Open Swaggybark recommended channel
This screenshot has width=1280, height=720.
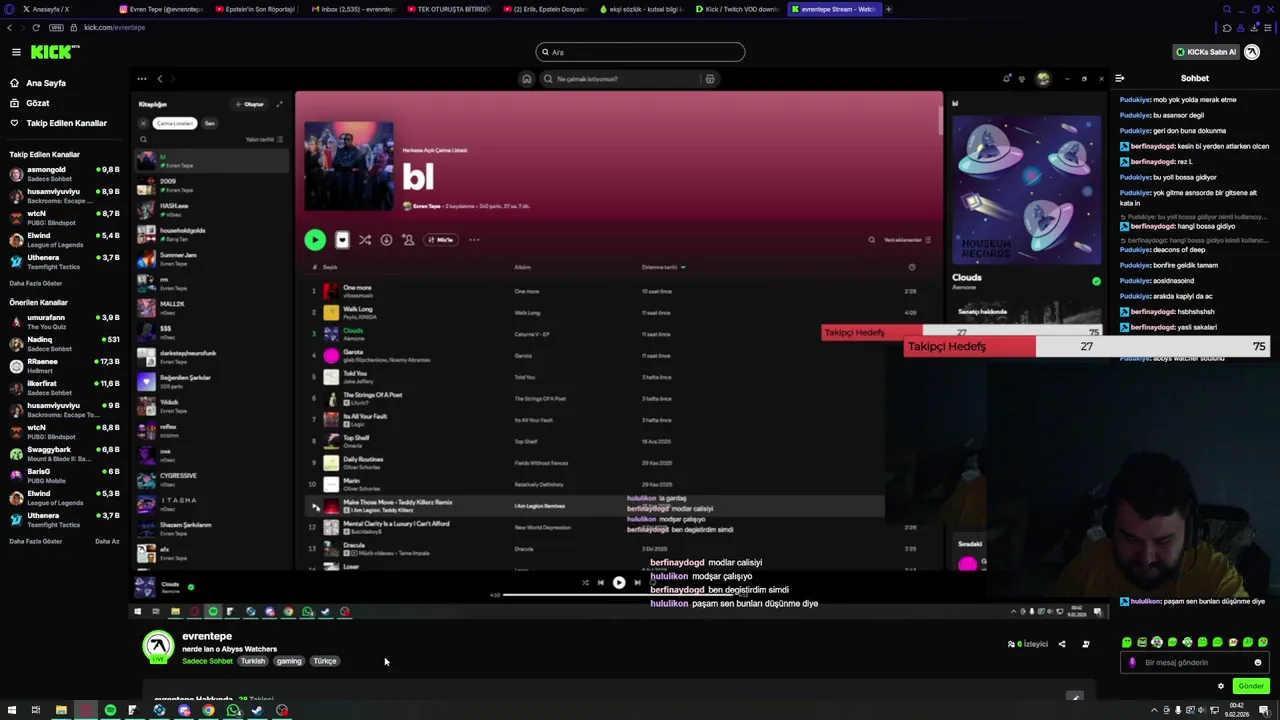point(64,454)
